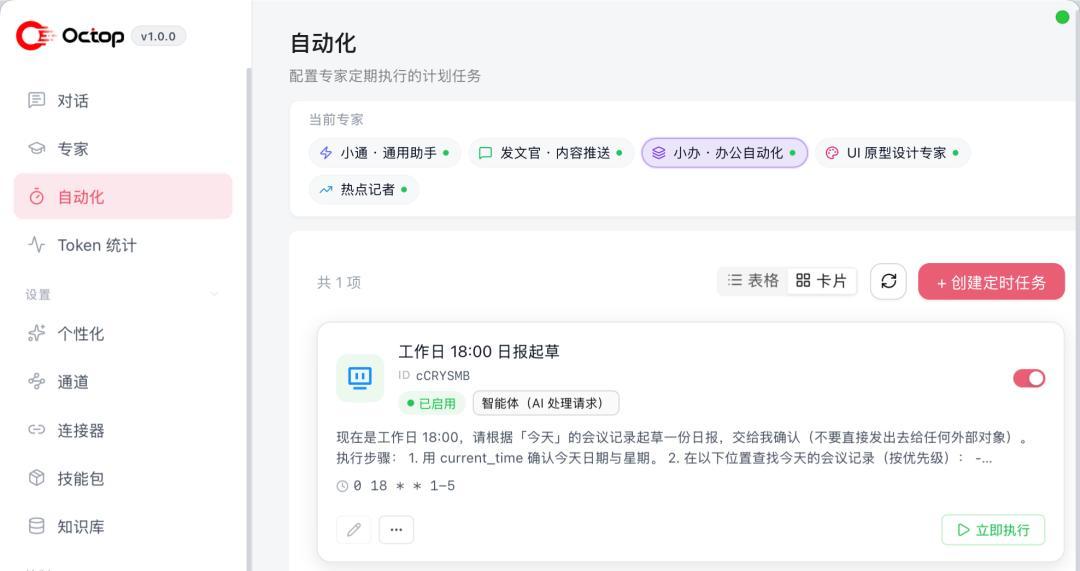The height and width of the screenshot is (571, 1080).
Task: Open the task's more options menu
Action: click(x=396, y=530)
